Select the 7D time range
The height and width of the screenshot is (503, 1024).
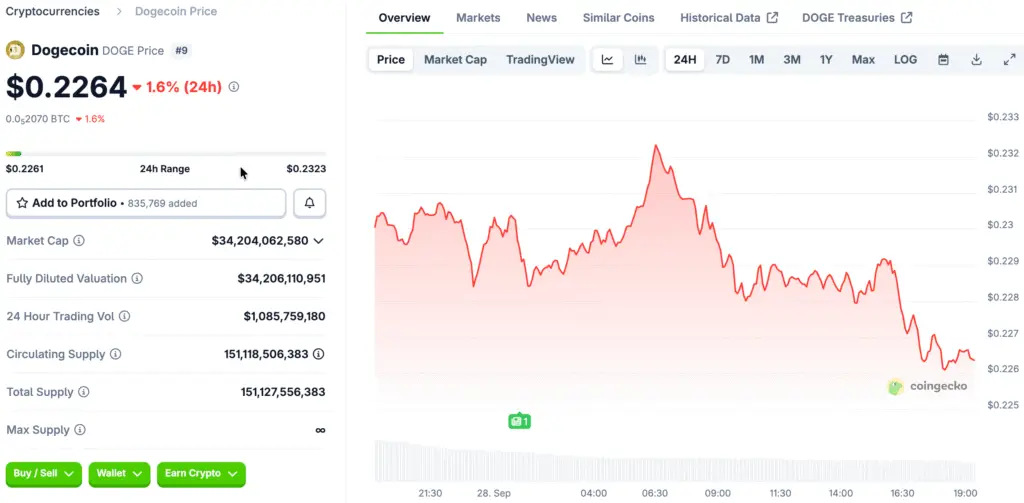tap(722, 60)
